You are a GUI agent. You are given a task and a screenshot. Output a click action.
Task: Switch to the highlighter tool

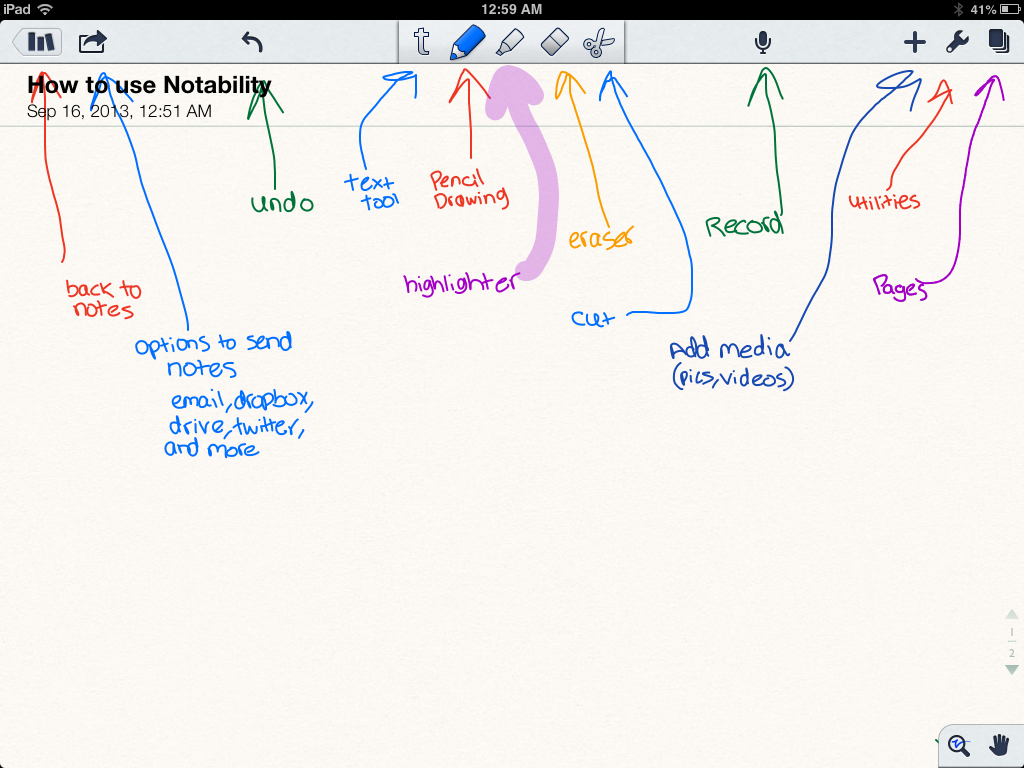tap(510, 42)
